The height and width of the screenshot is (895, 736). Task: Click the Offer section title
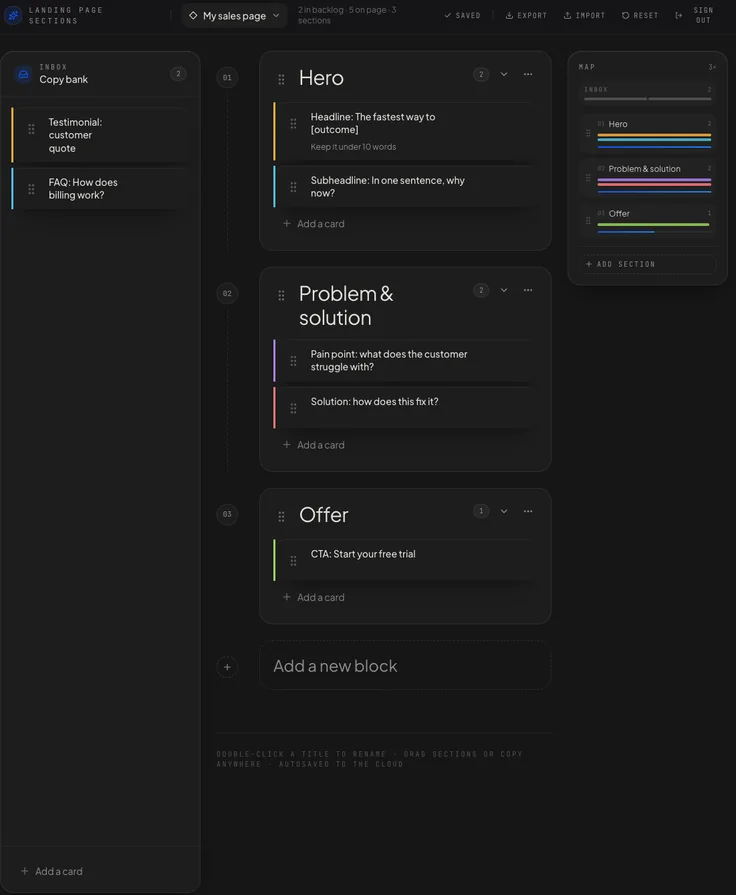click(x=324, y=515)
